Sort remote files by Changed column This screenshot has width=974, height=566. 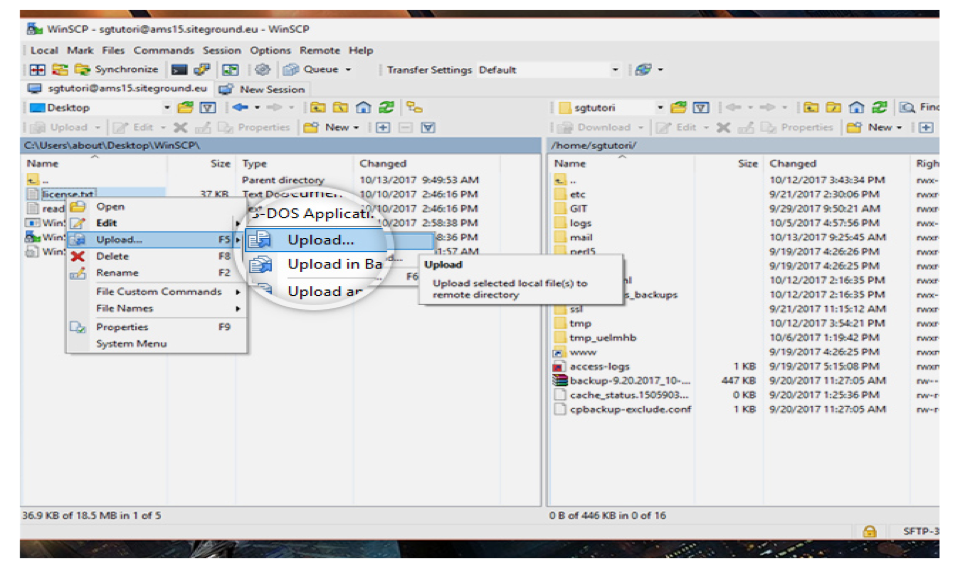point(793,163)
